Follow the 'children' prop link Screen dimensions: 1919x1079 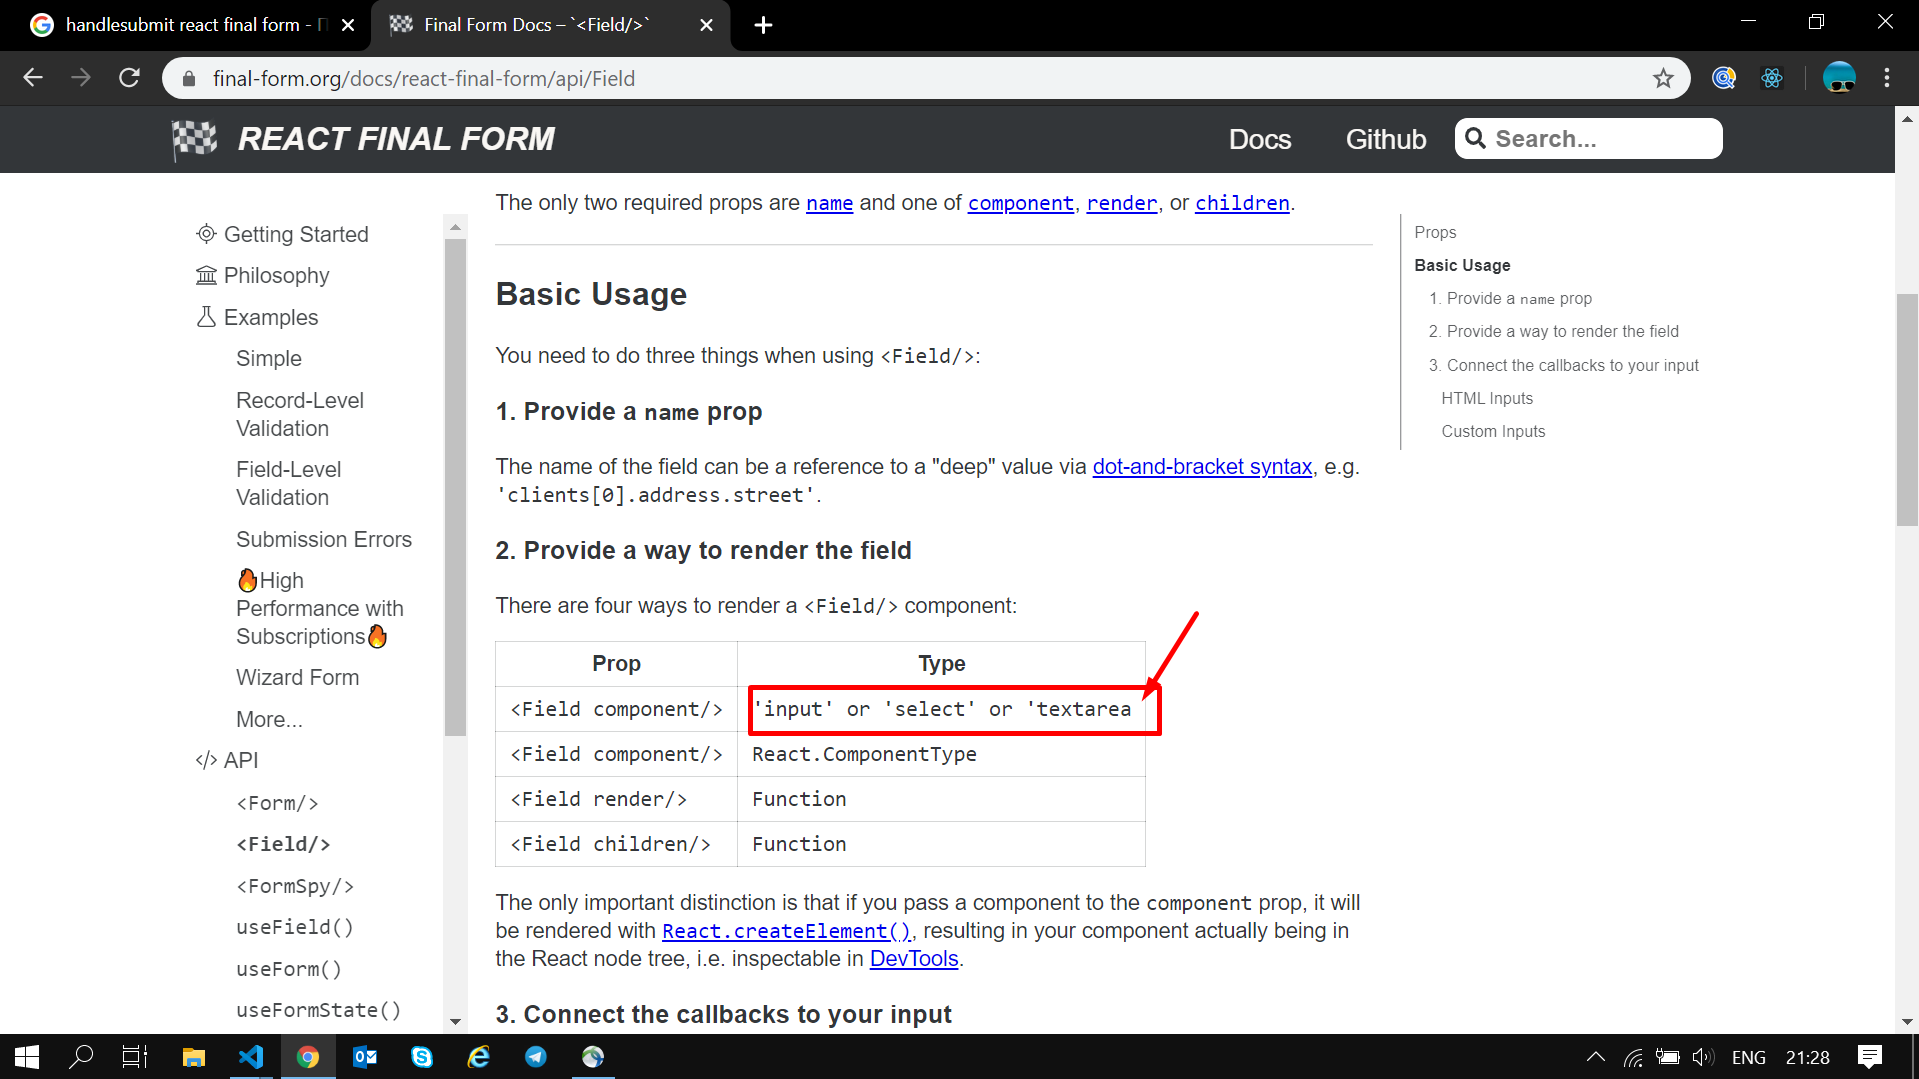[1243, 203]
